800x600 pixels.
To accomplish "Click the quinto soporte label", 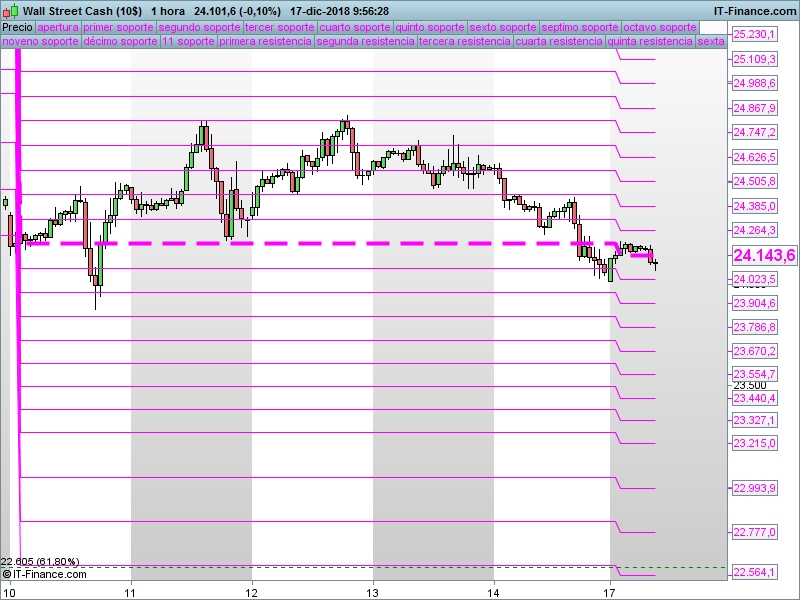I will (430, 28).
